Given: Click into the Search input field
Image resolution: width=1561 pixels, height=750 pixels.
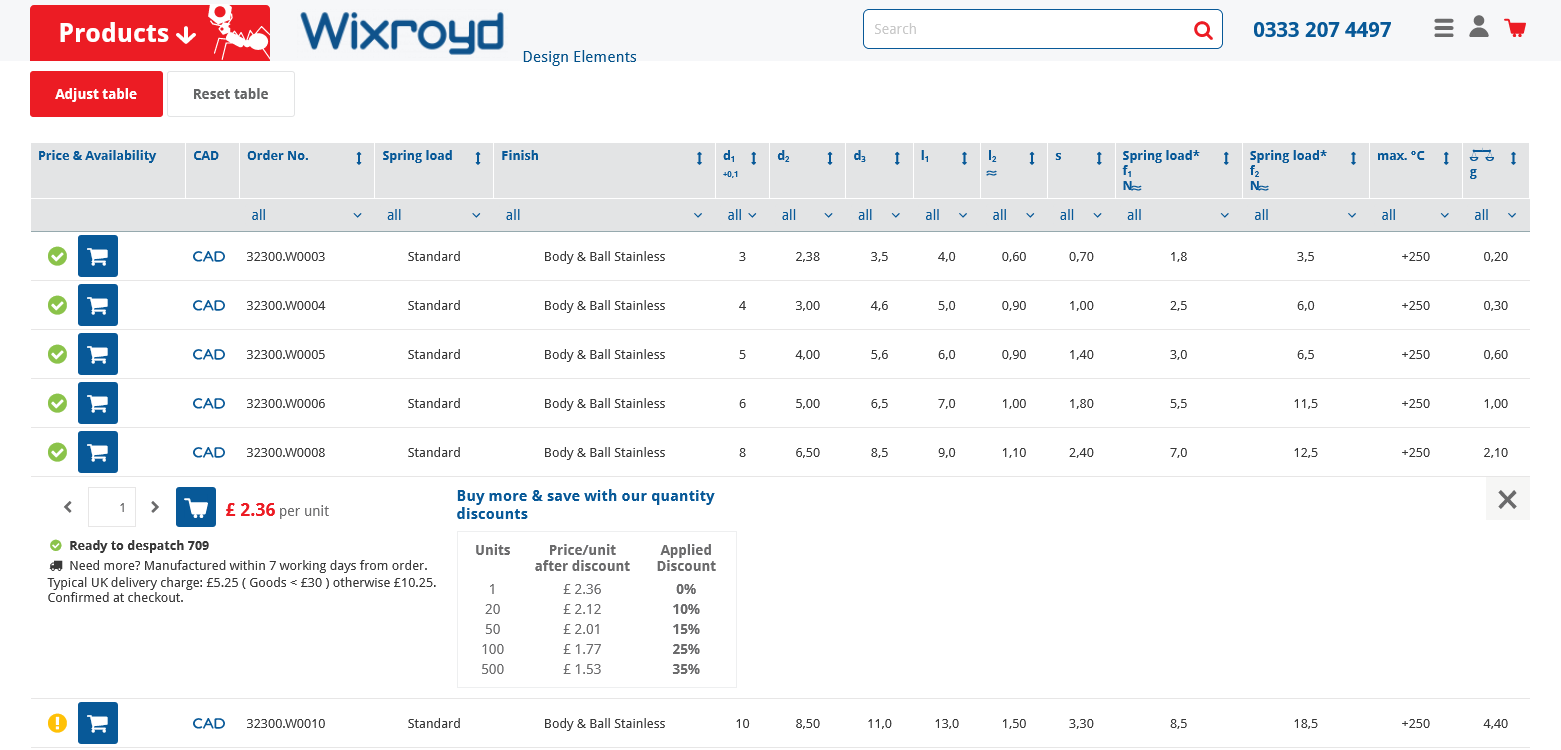Looking at the screenshot, I should [1025, 29].
